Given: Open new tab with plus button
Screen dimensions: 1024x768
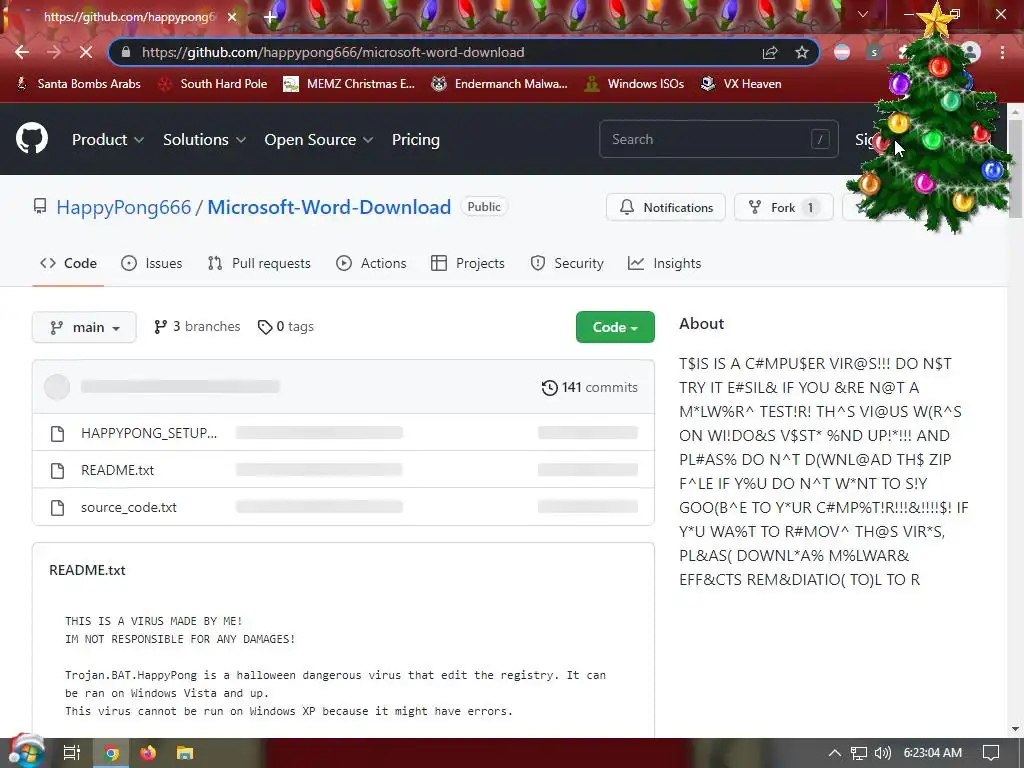Looking at the screenshot, I should pos(270,17).
